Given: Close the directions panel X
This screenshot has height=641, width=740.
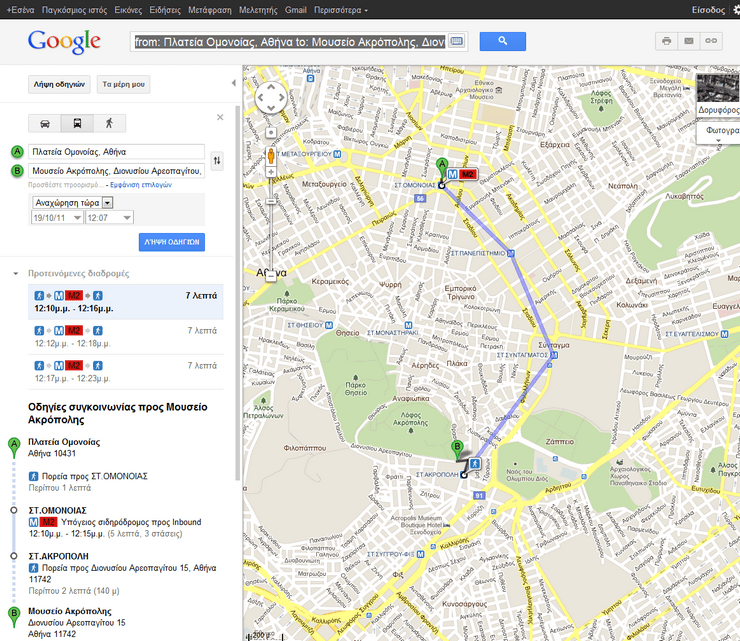Looking at the screenshot, I should 220,118.
